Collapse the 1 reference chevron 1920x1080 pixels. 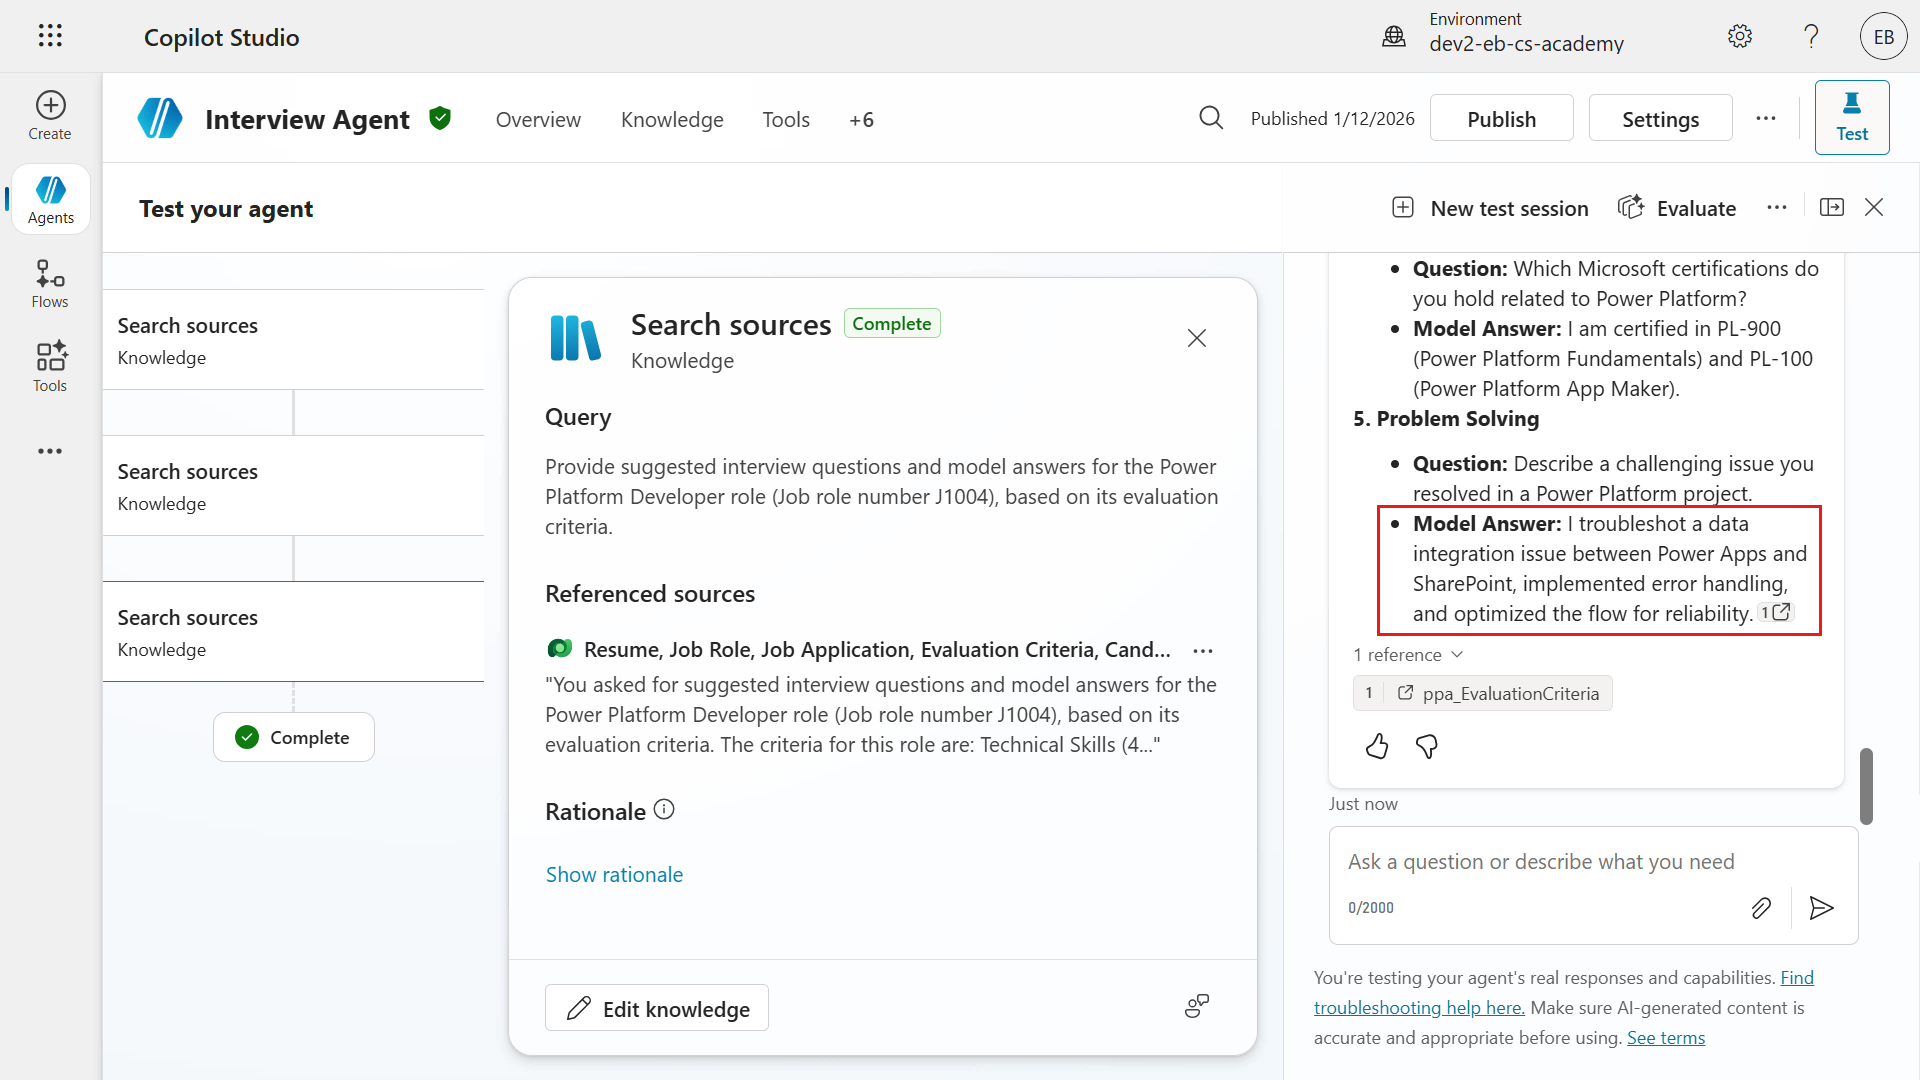(1457, 654)
